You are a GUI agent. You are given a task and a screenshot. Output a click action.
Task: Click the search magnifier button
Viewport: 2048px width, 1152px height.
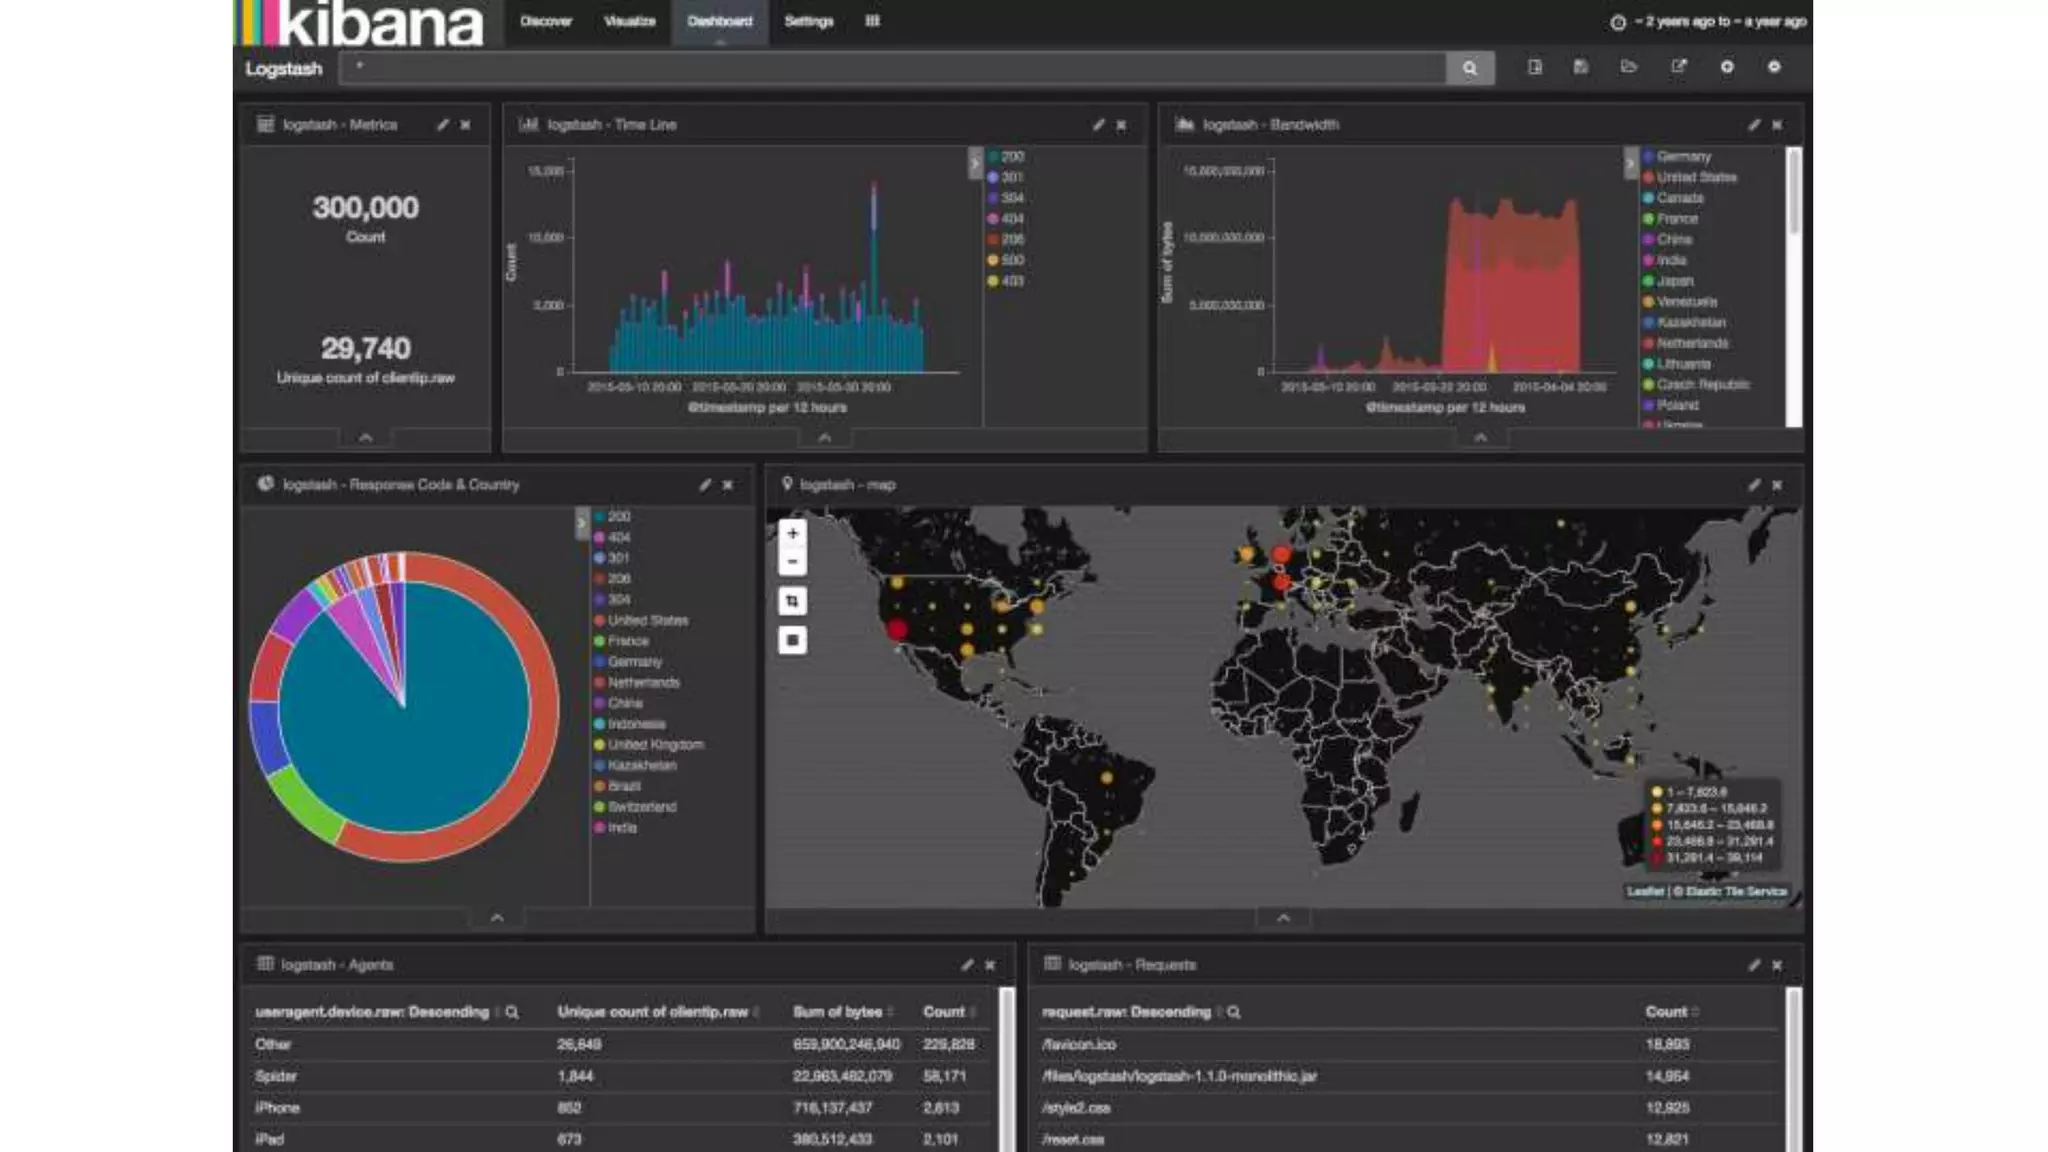[x=1469, y=68]
